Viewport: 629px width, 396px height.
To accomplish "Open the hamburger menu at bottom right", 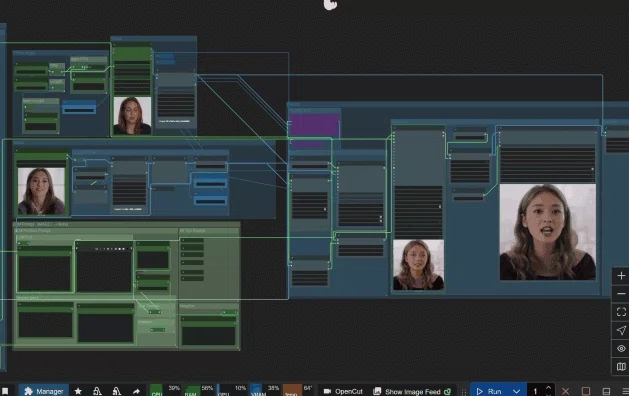I will [x=625, y=391].
